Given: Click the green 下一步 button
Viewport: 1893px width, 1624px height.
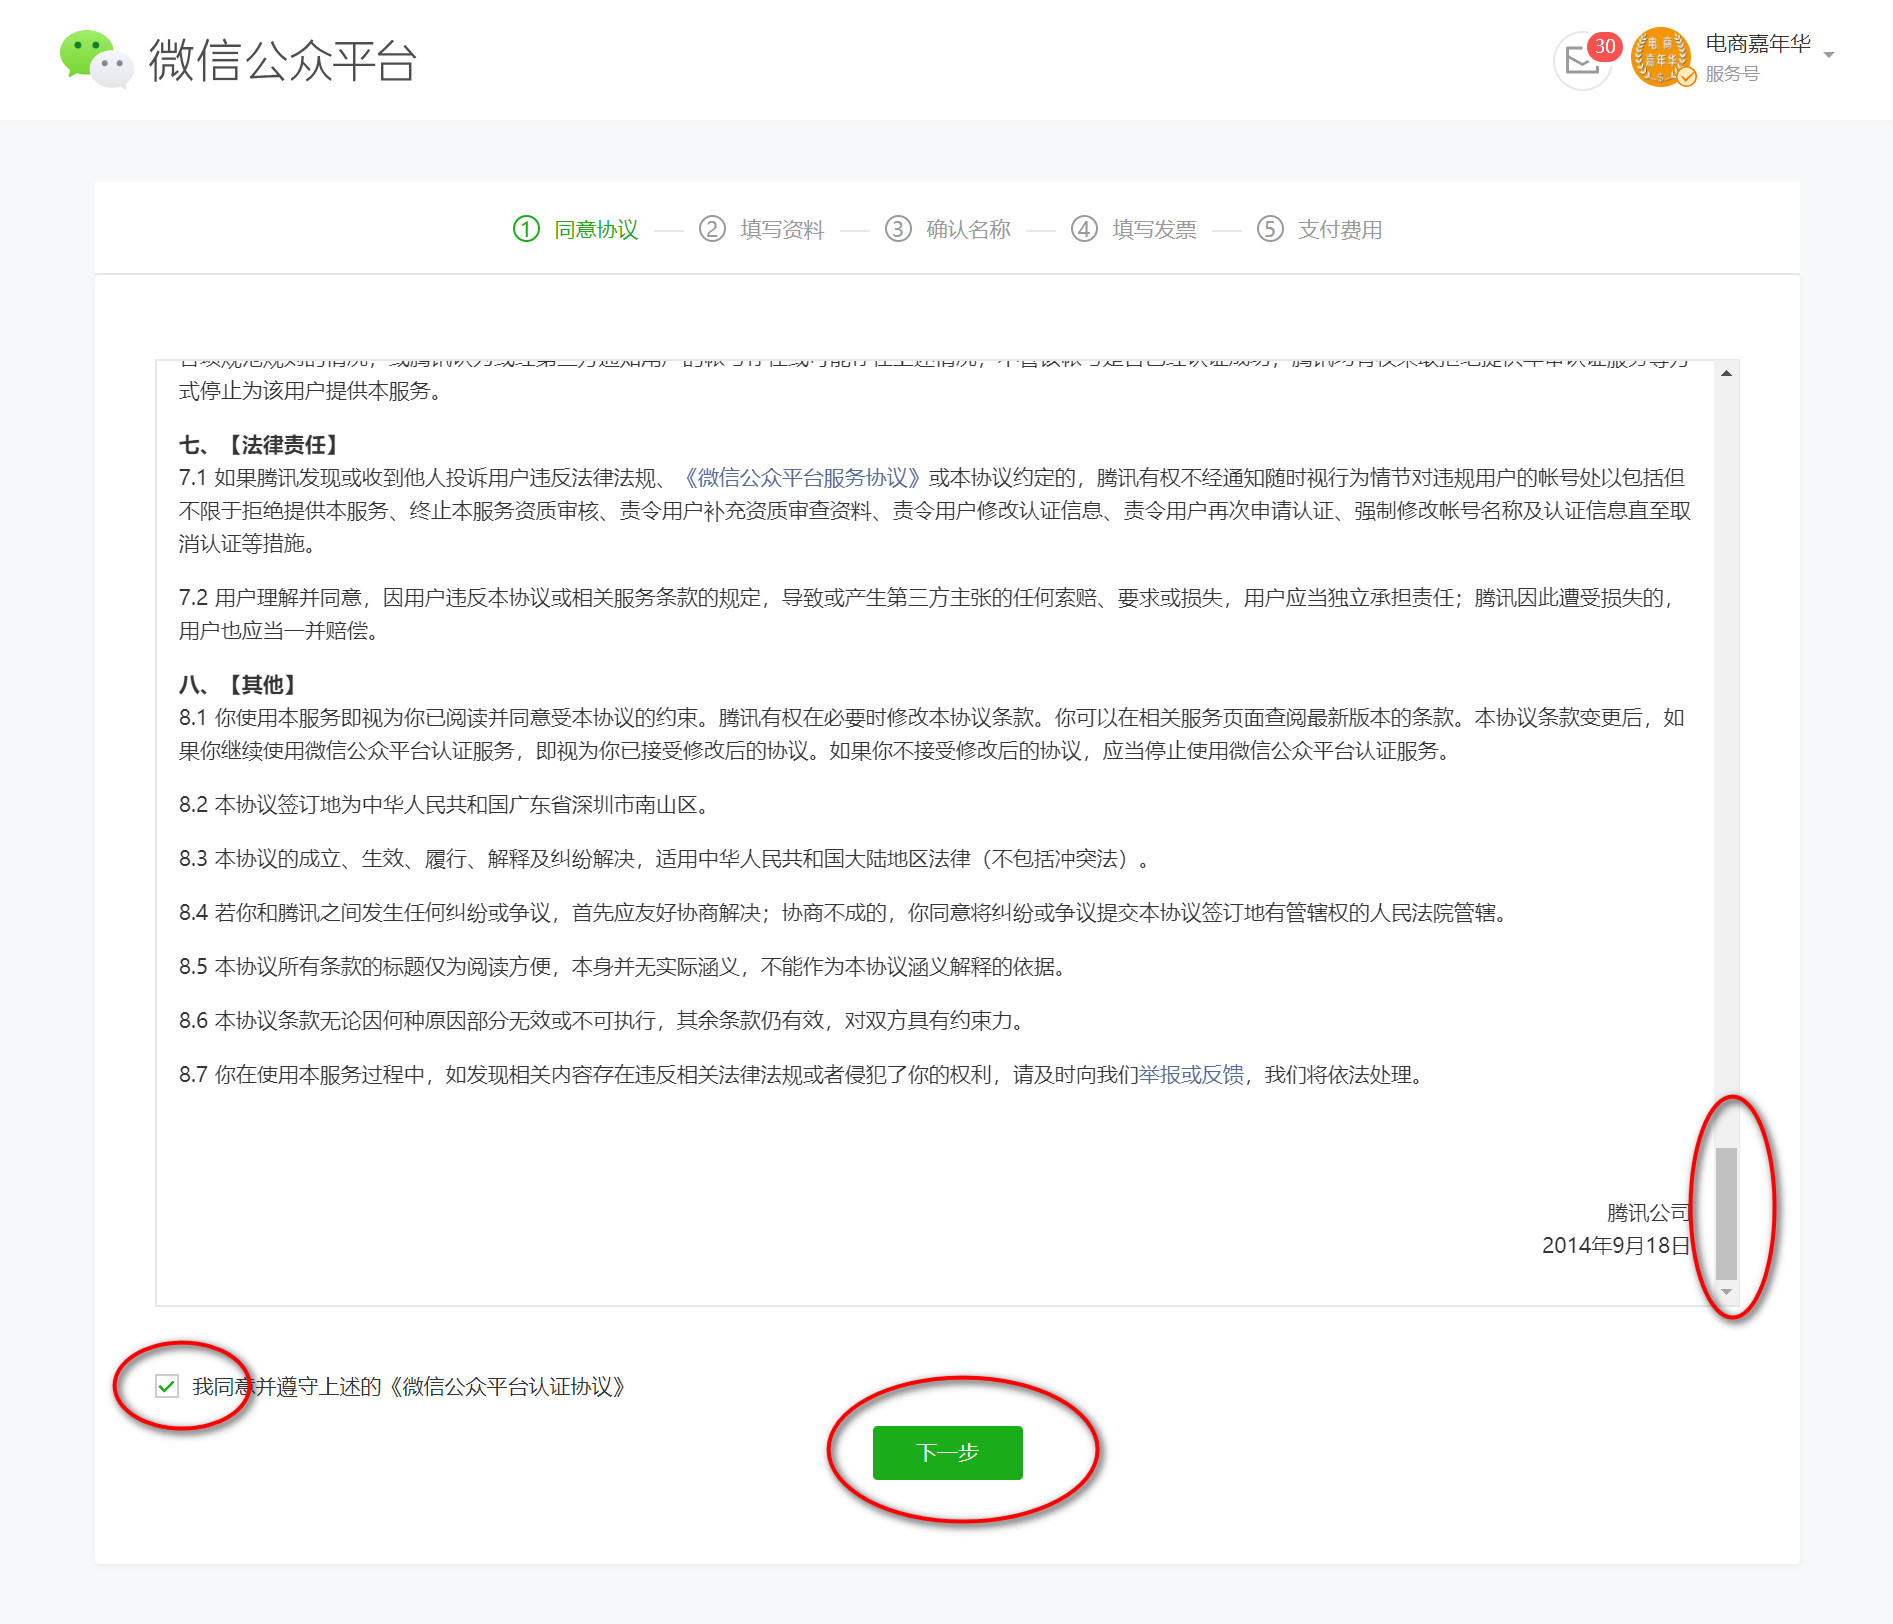Looking at the screenshot, I should [947, 1452].
